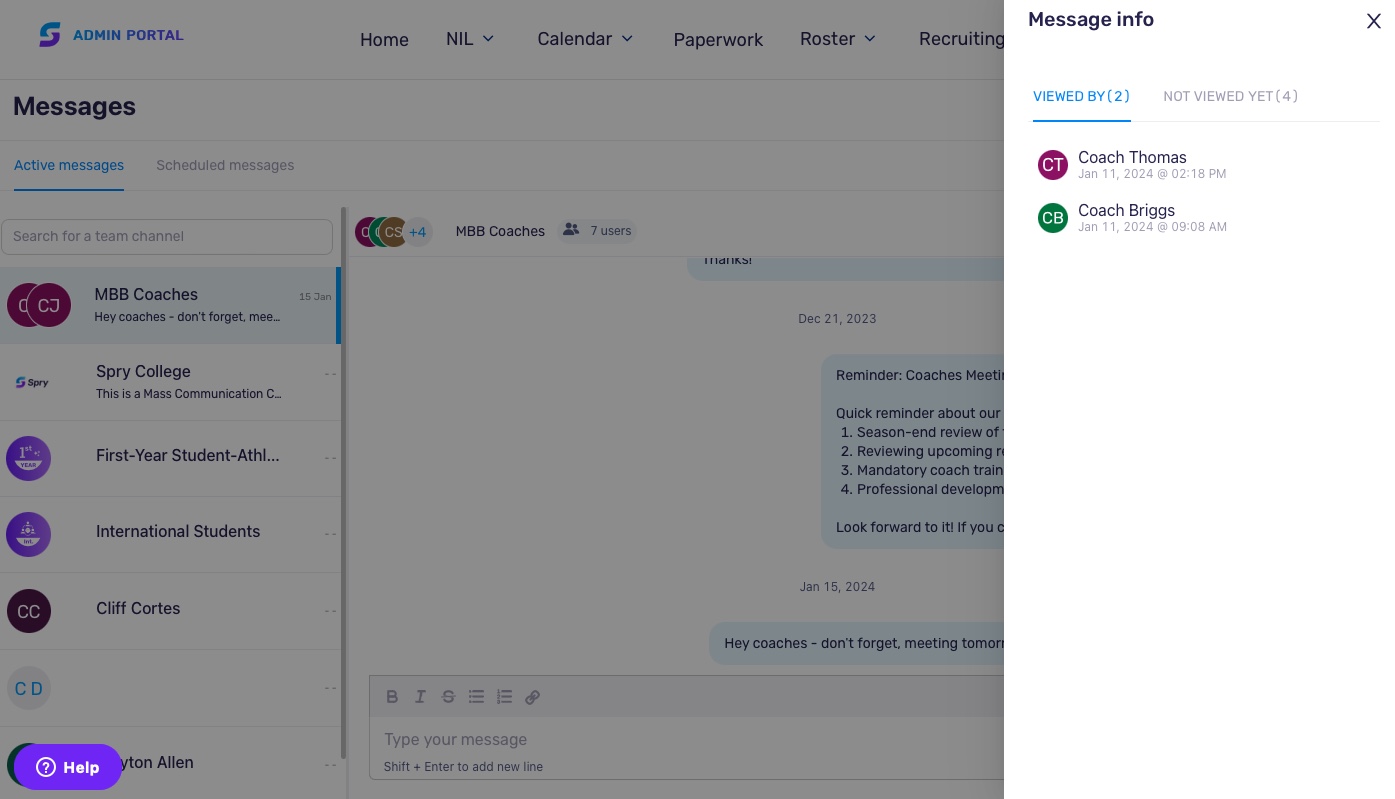
Task: Open the Paperwork page
Action: [x=718, y=39]
